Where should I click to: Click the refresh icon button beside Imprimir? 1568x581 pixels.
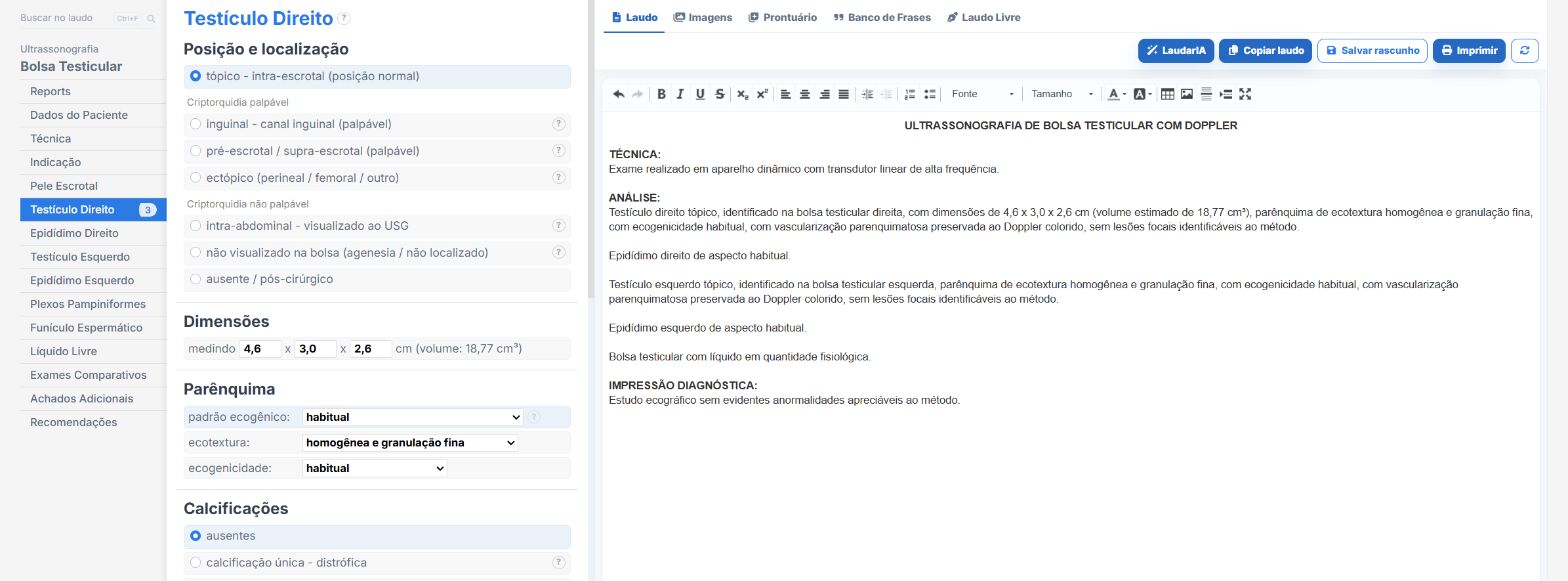click(x=1524, y=50)
